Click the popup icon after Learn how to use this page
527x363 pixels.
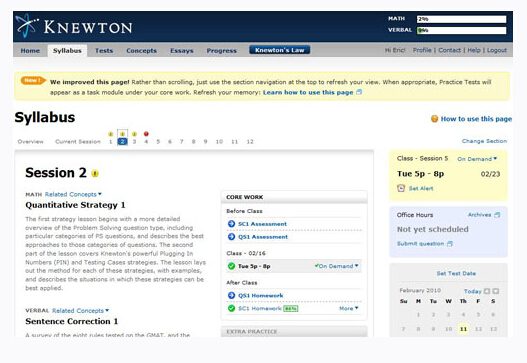[x=359, y=92]
